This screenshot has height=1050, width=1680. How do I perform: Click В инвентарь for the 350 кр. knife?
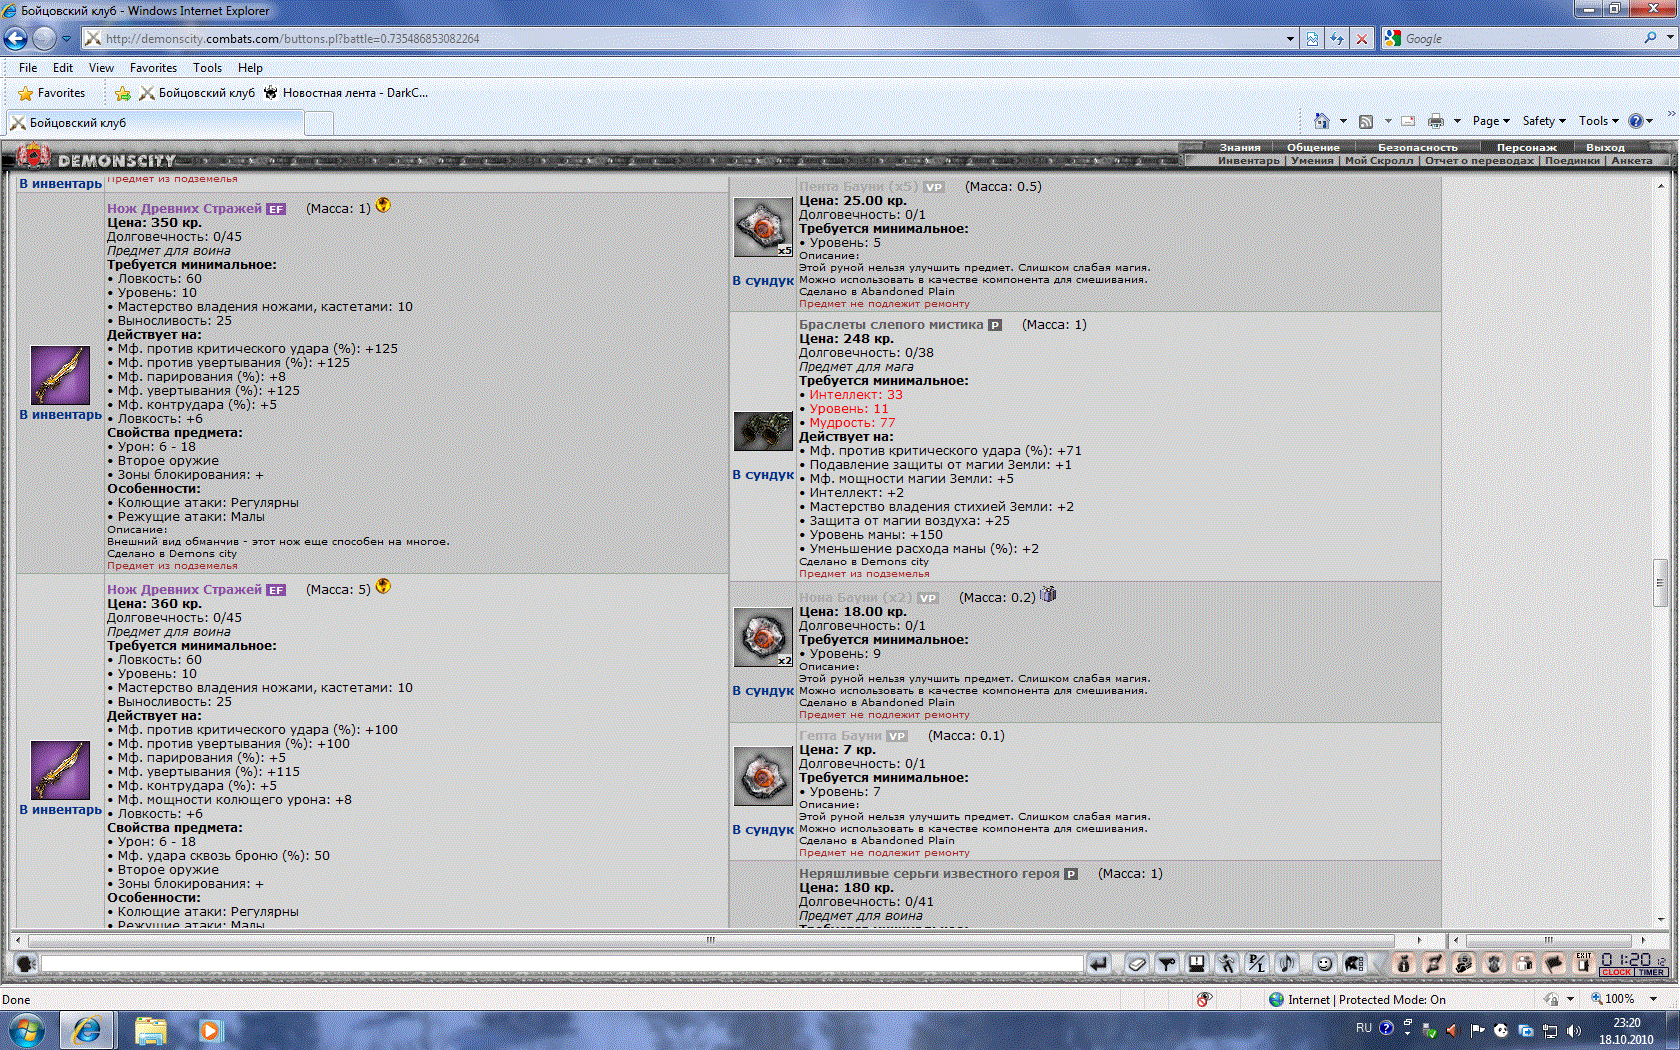pos(61,415)
